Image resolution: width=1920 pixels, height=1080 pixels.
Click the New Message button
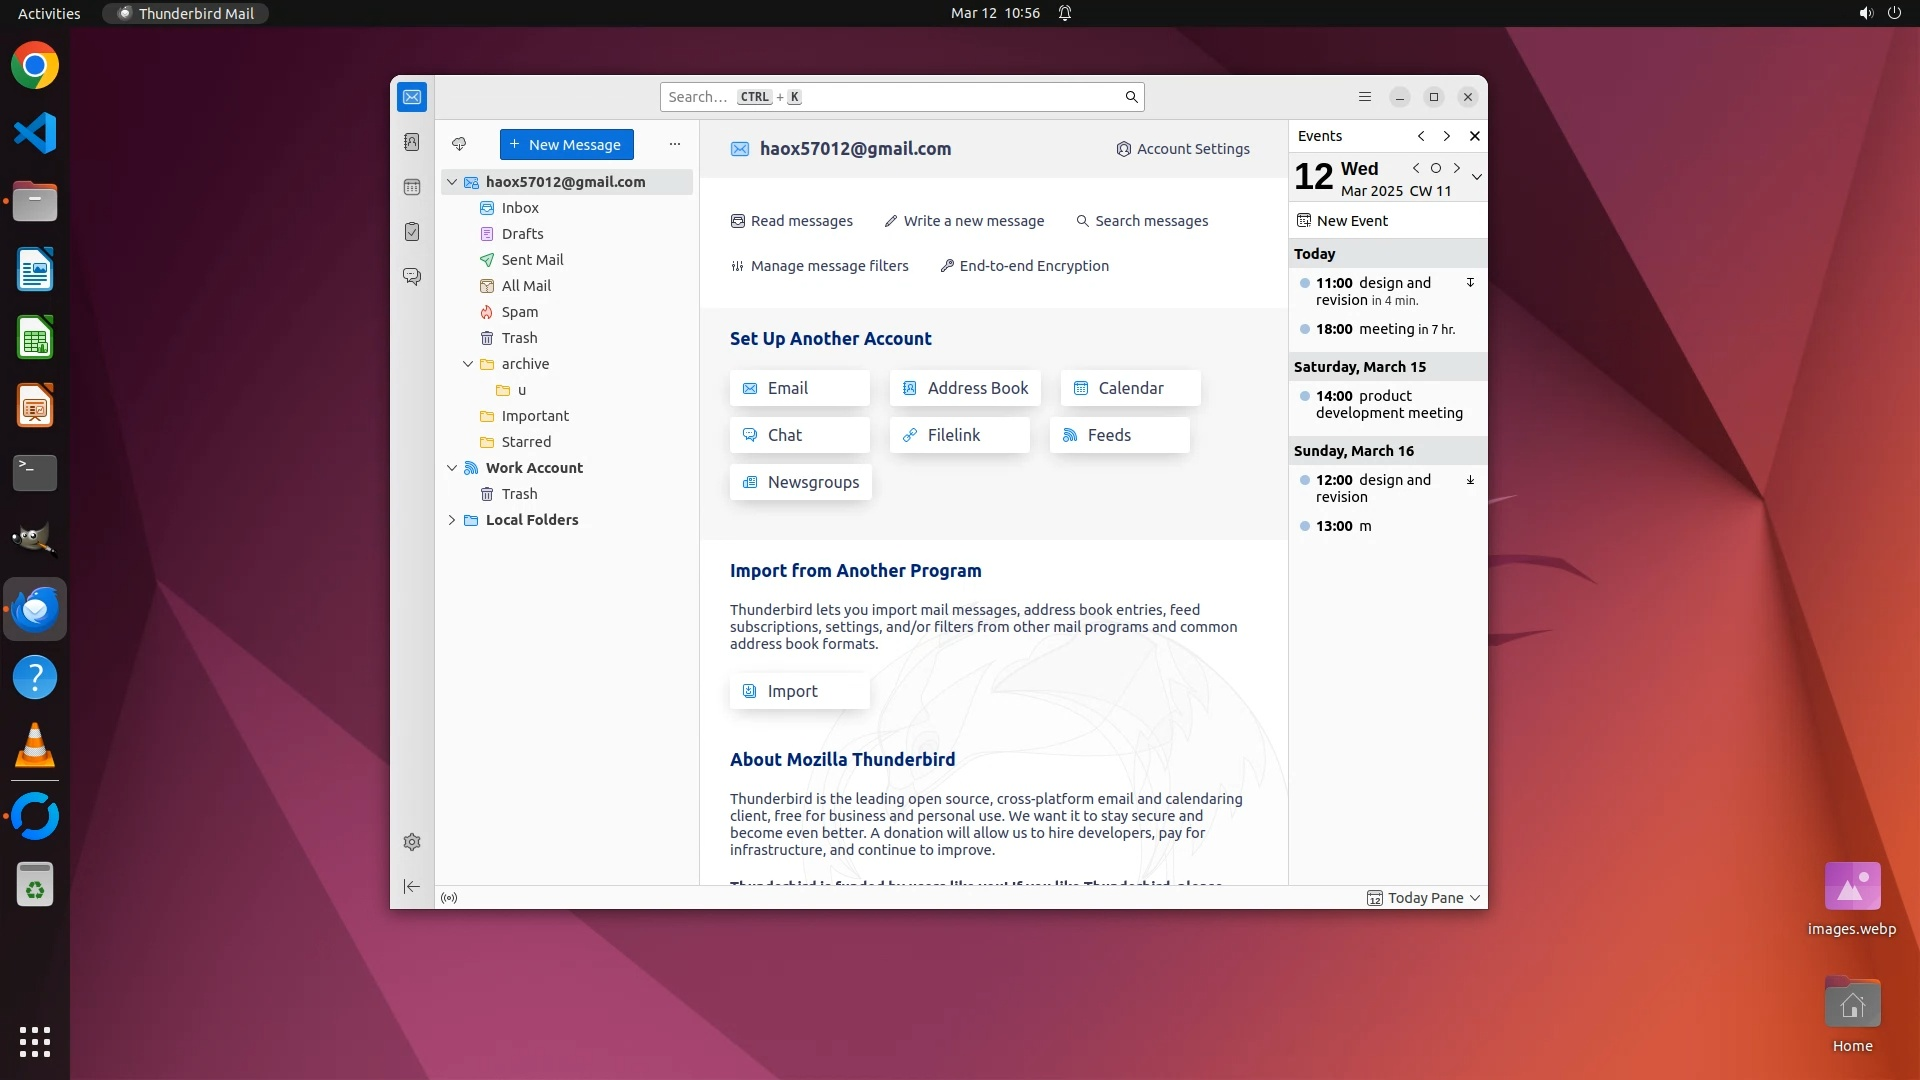click(566, 144)
